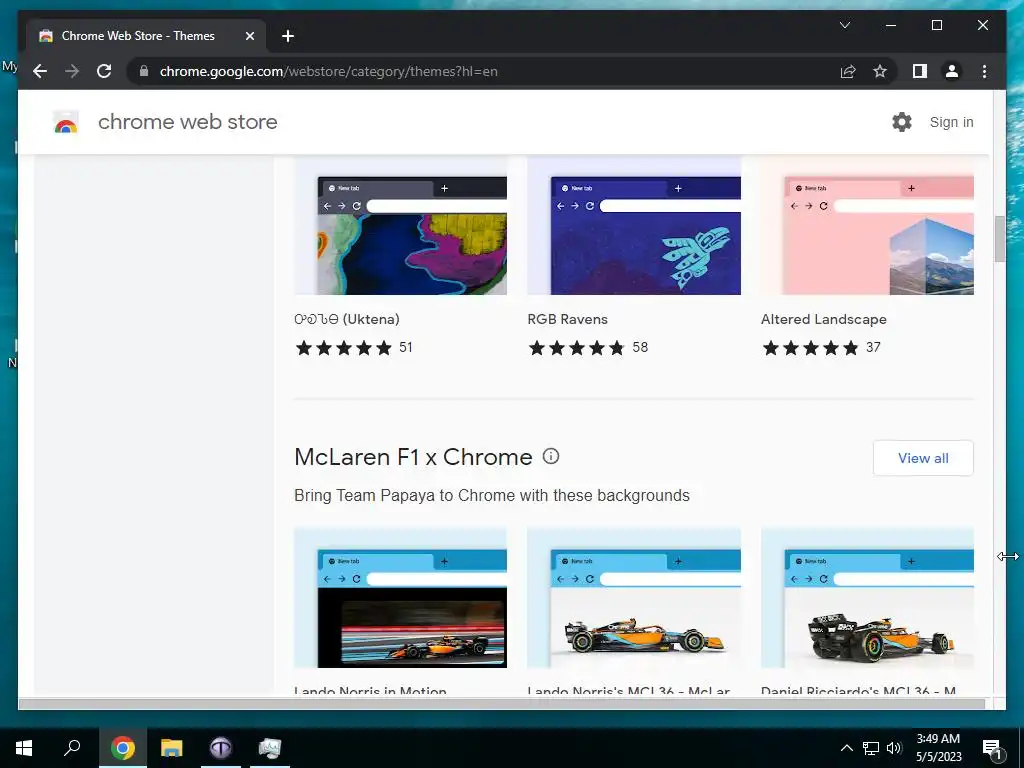Open the taskbar clock and date

pyautogui.click(x=938, y=748)
